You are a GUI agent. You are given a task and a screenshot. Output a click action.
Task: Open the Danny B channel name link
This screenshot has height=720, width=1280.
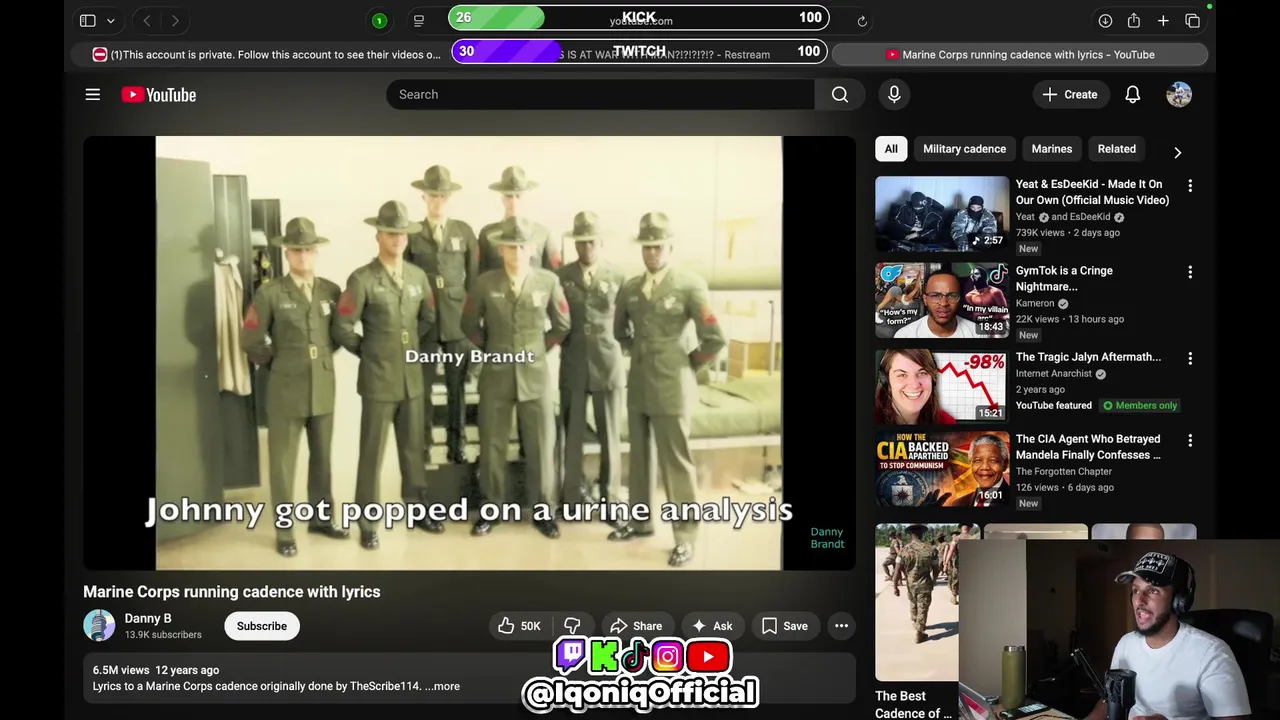pyautogui.click(x=148, y=619)
